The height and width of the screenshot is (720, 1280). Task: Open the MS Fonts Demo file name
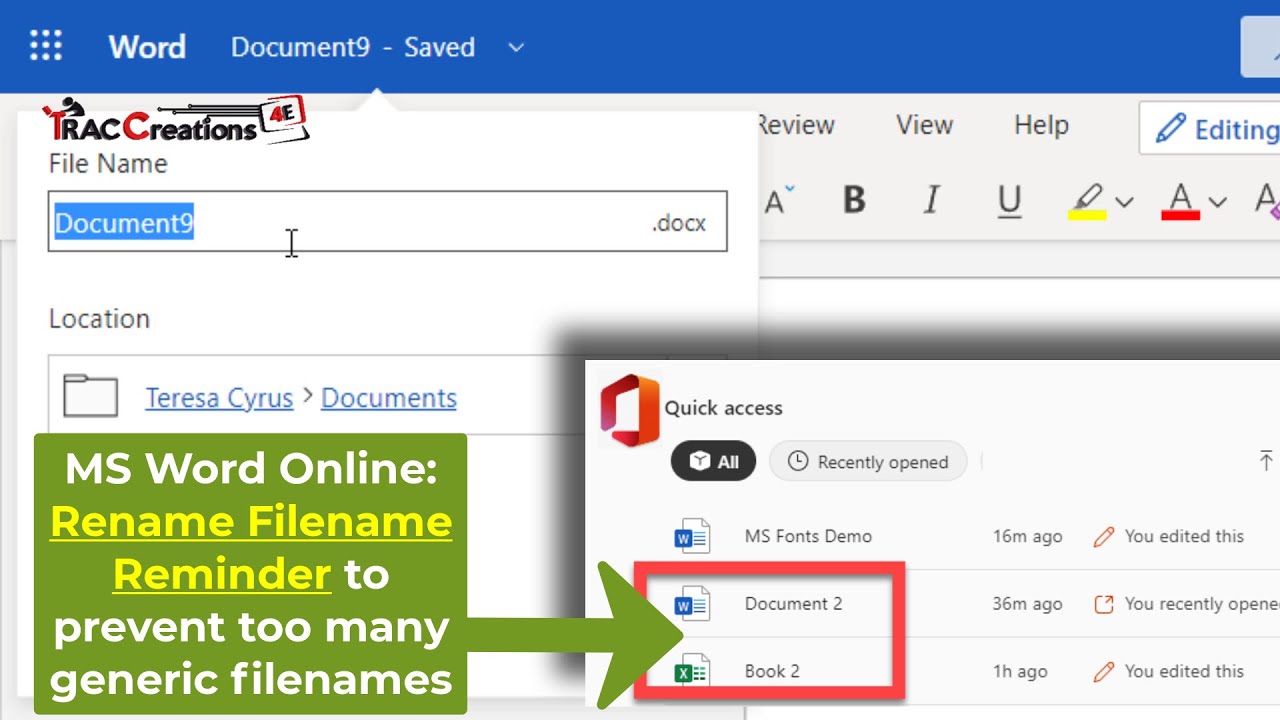click(808, 536)
